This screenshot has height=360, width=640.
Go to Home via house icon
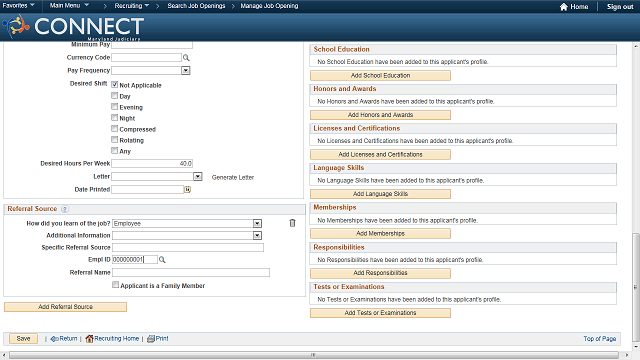(x=564, y=7)
